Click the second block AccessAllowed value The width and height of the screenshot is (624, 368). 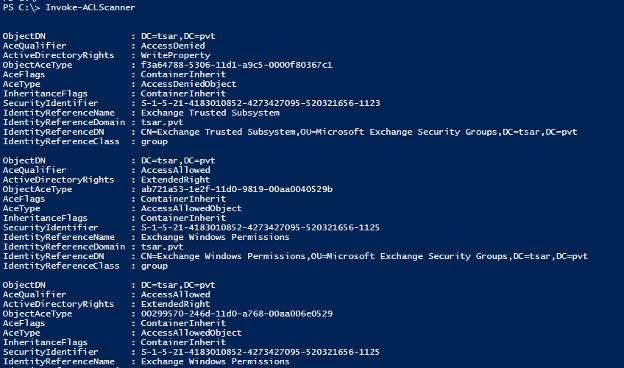coord(176,170)
